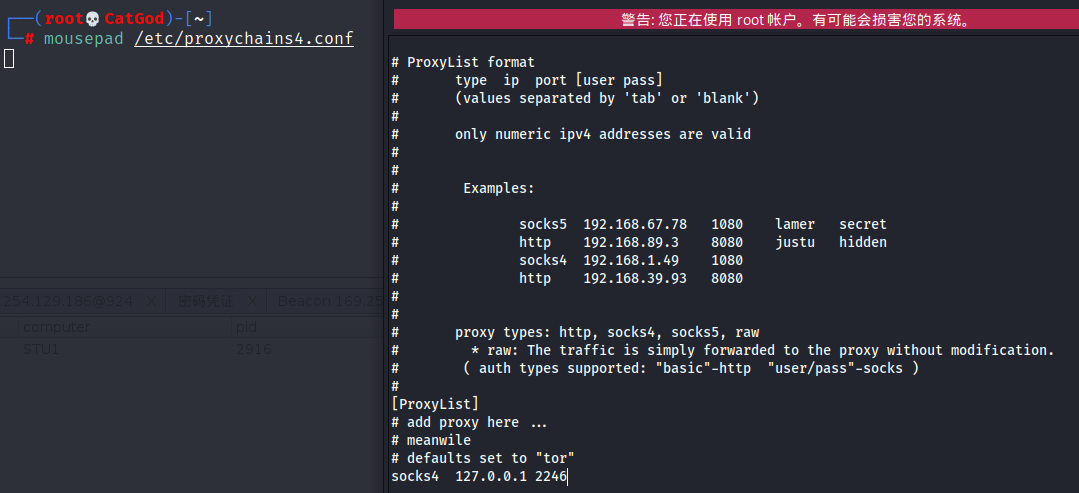1079x493 pixels.
Task: Click the terminal cursor block
Action: (x=8, y=59)
